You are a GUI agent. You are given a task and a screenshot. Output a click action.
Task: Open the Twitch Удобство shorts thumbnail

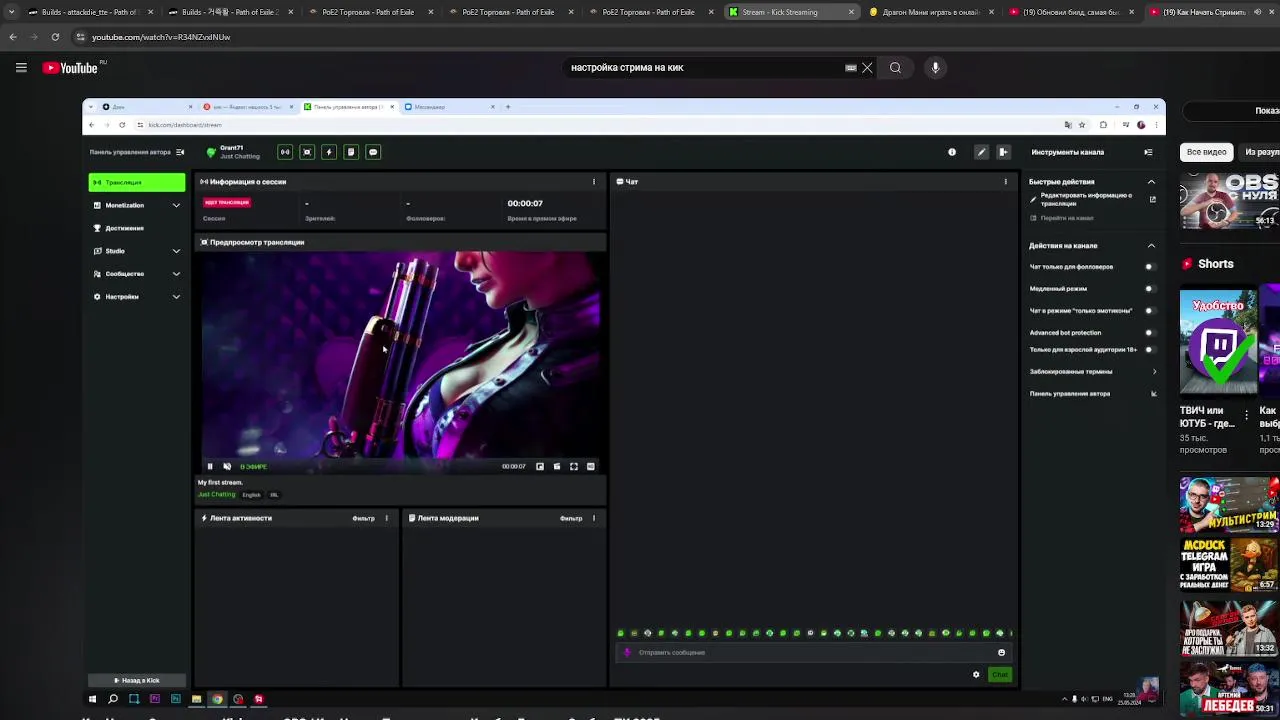point(1218,342)
